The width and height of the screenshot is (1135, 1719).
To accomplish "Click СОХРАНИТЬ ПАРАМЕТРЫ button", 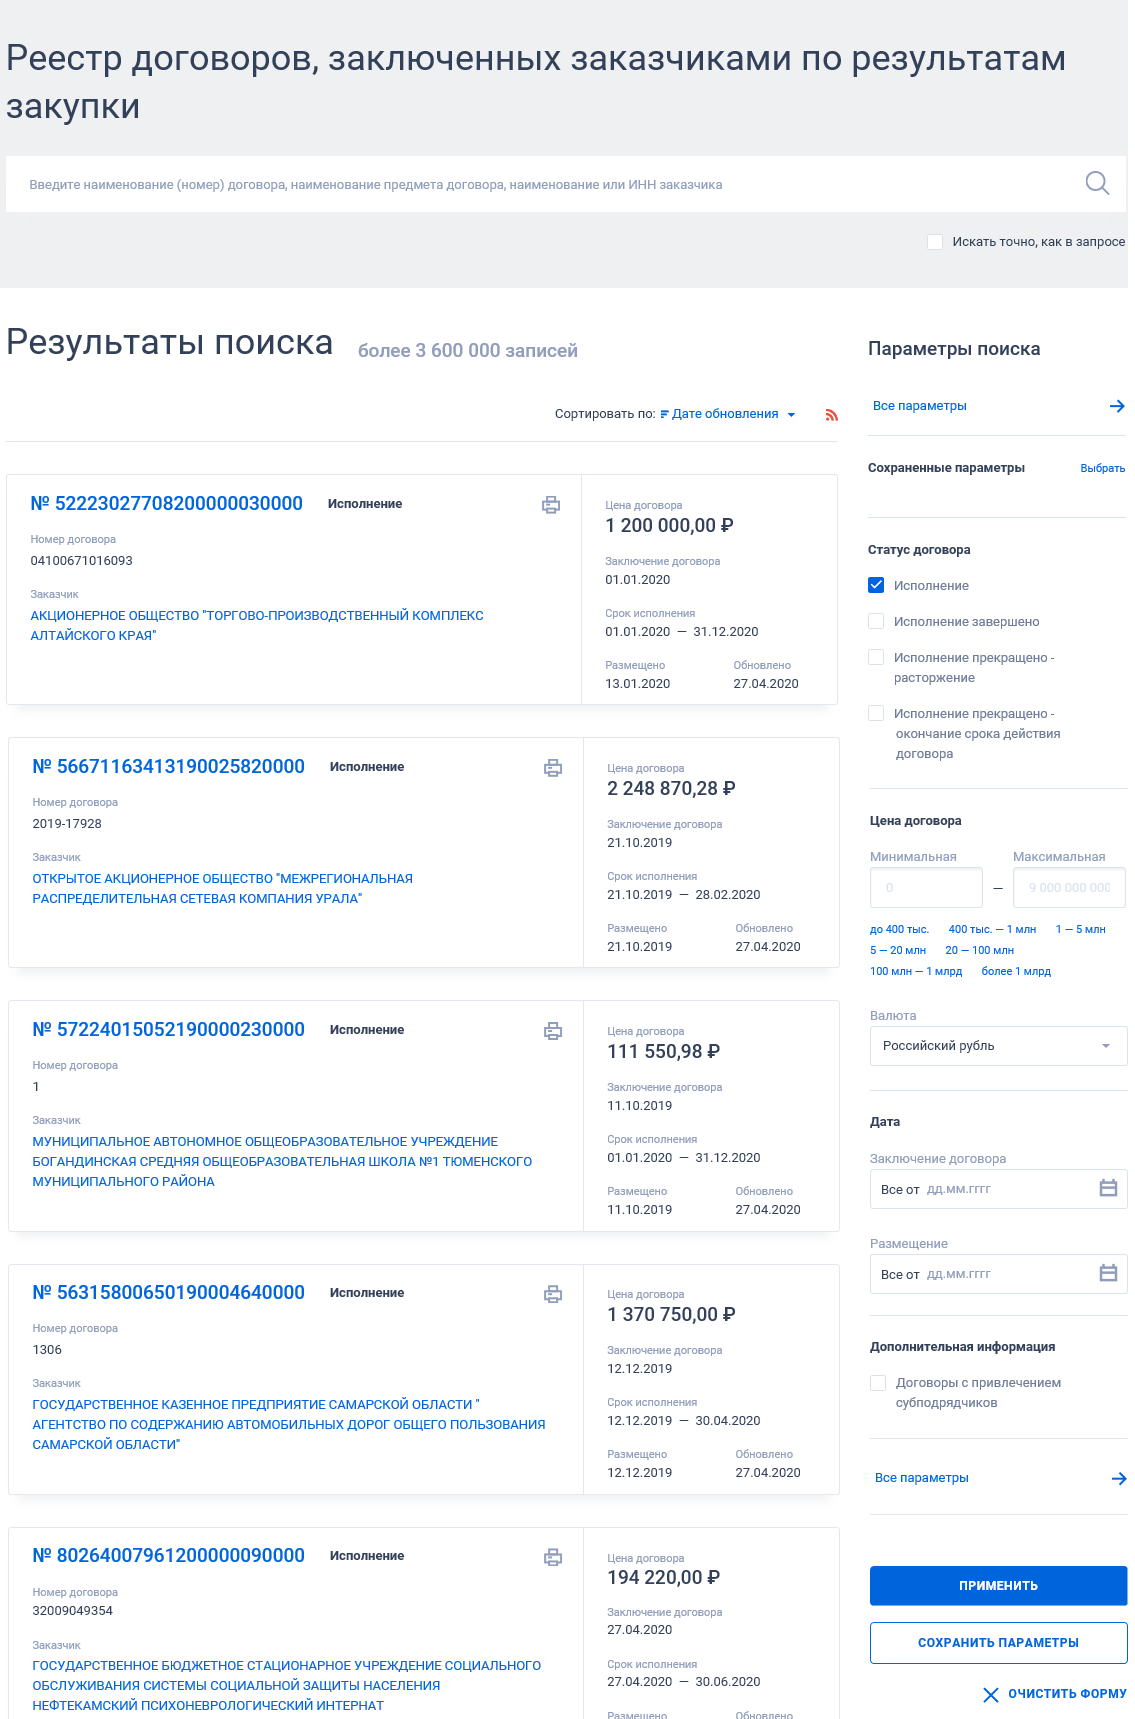I will click(998, 1643).
